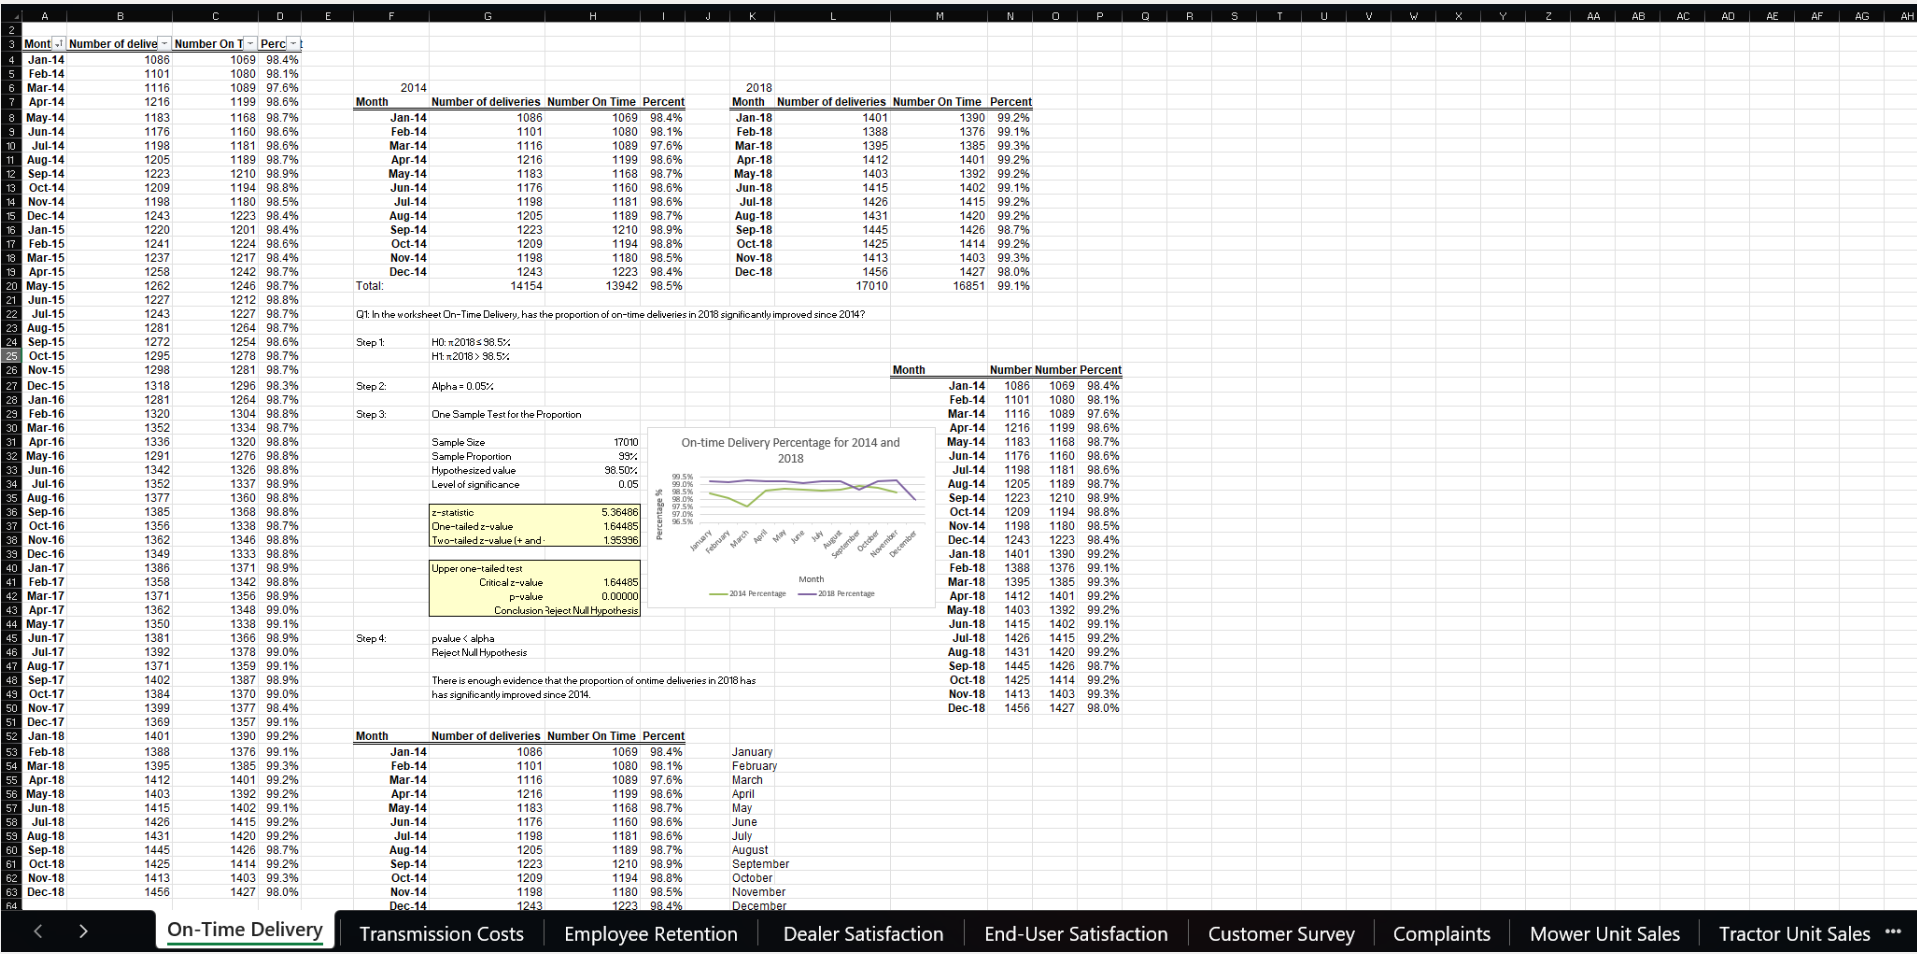The width and height of the screenshot is (1917, 954).
Task: Click the previous sheet navigation arrow
Action: [37, 932]
